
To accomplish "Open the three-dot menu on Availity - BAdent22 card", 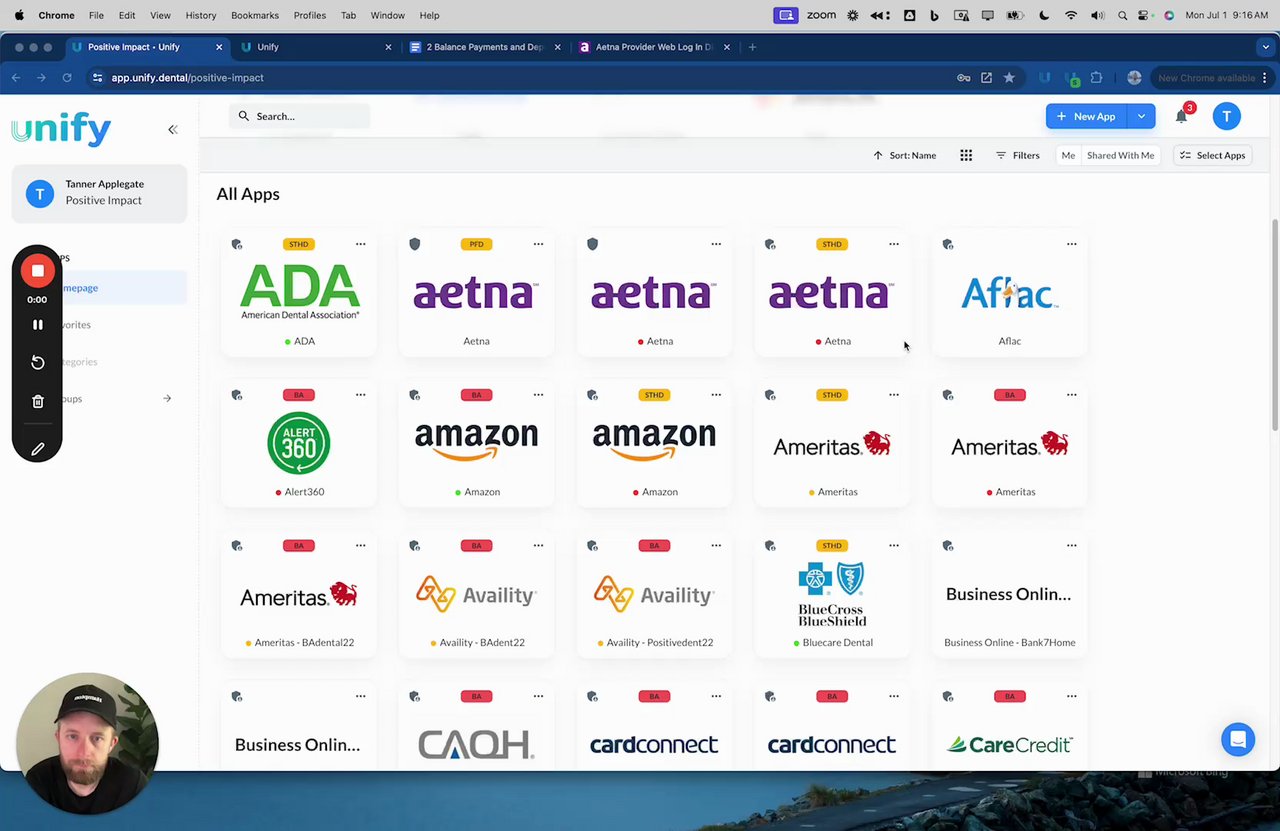I will (x=538, y=546).
